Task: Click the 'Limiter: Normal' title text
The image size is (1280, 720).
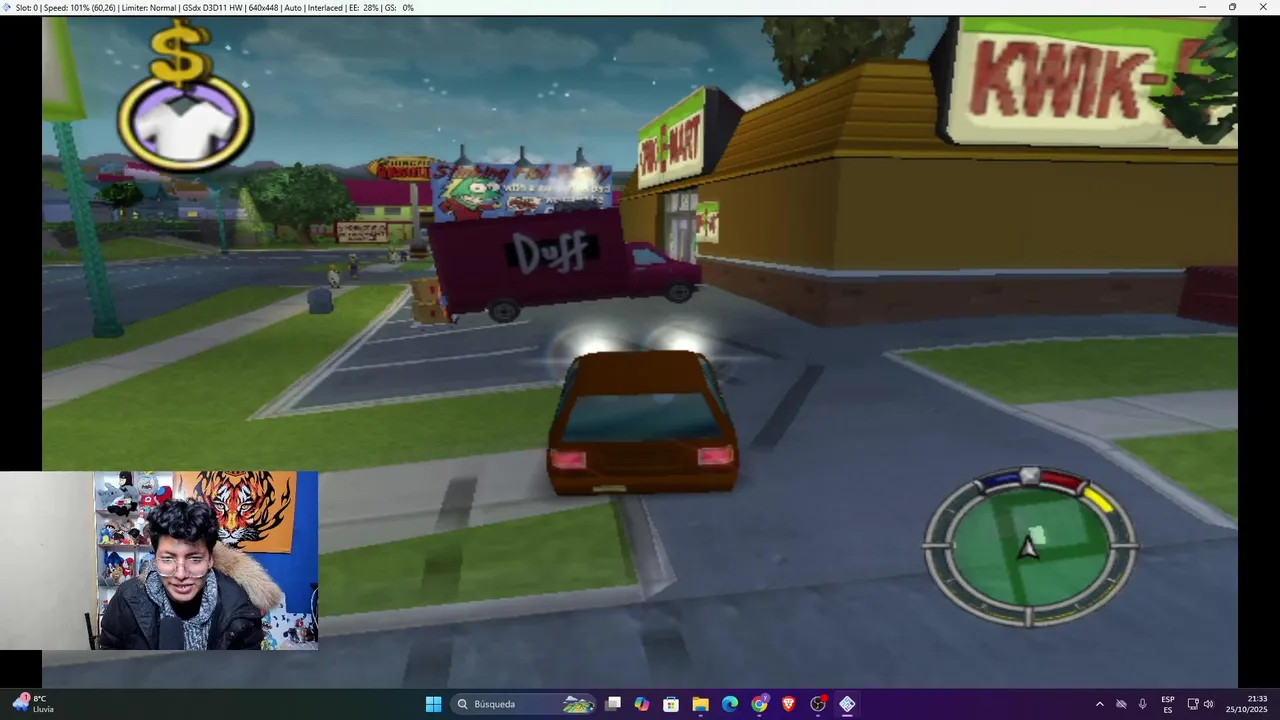Action: [x=147, y=7]
